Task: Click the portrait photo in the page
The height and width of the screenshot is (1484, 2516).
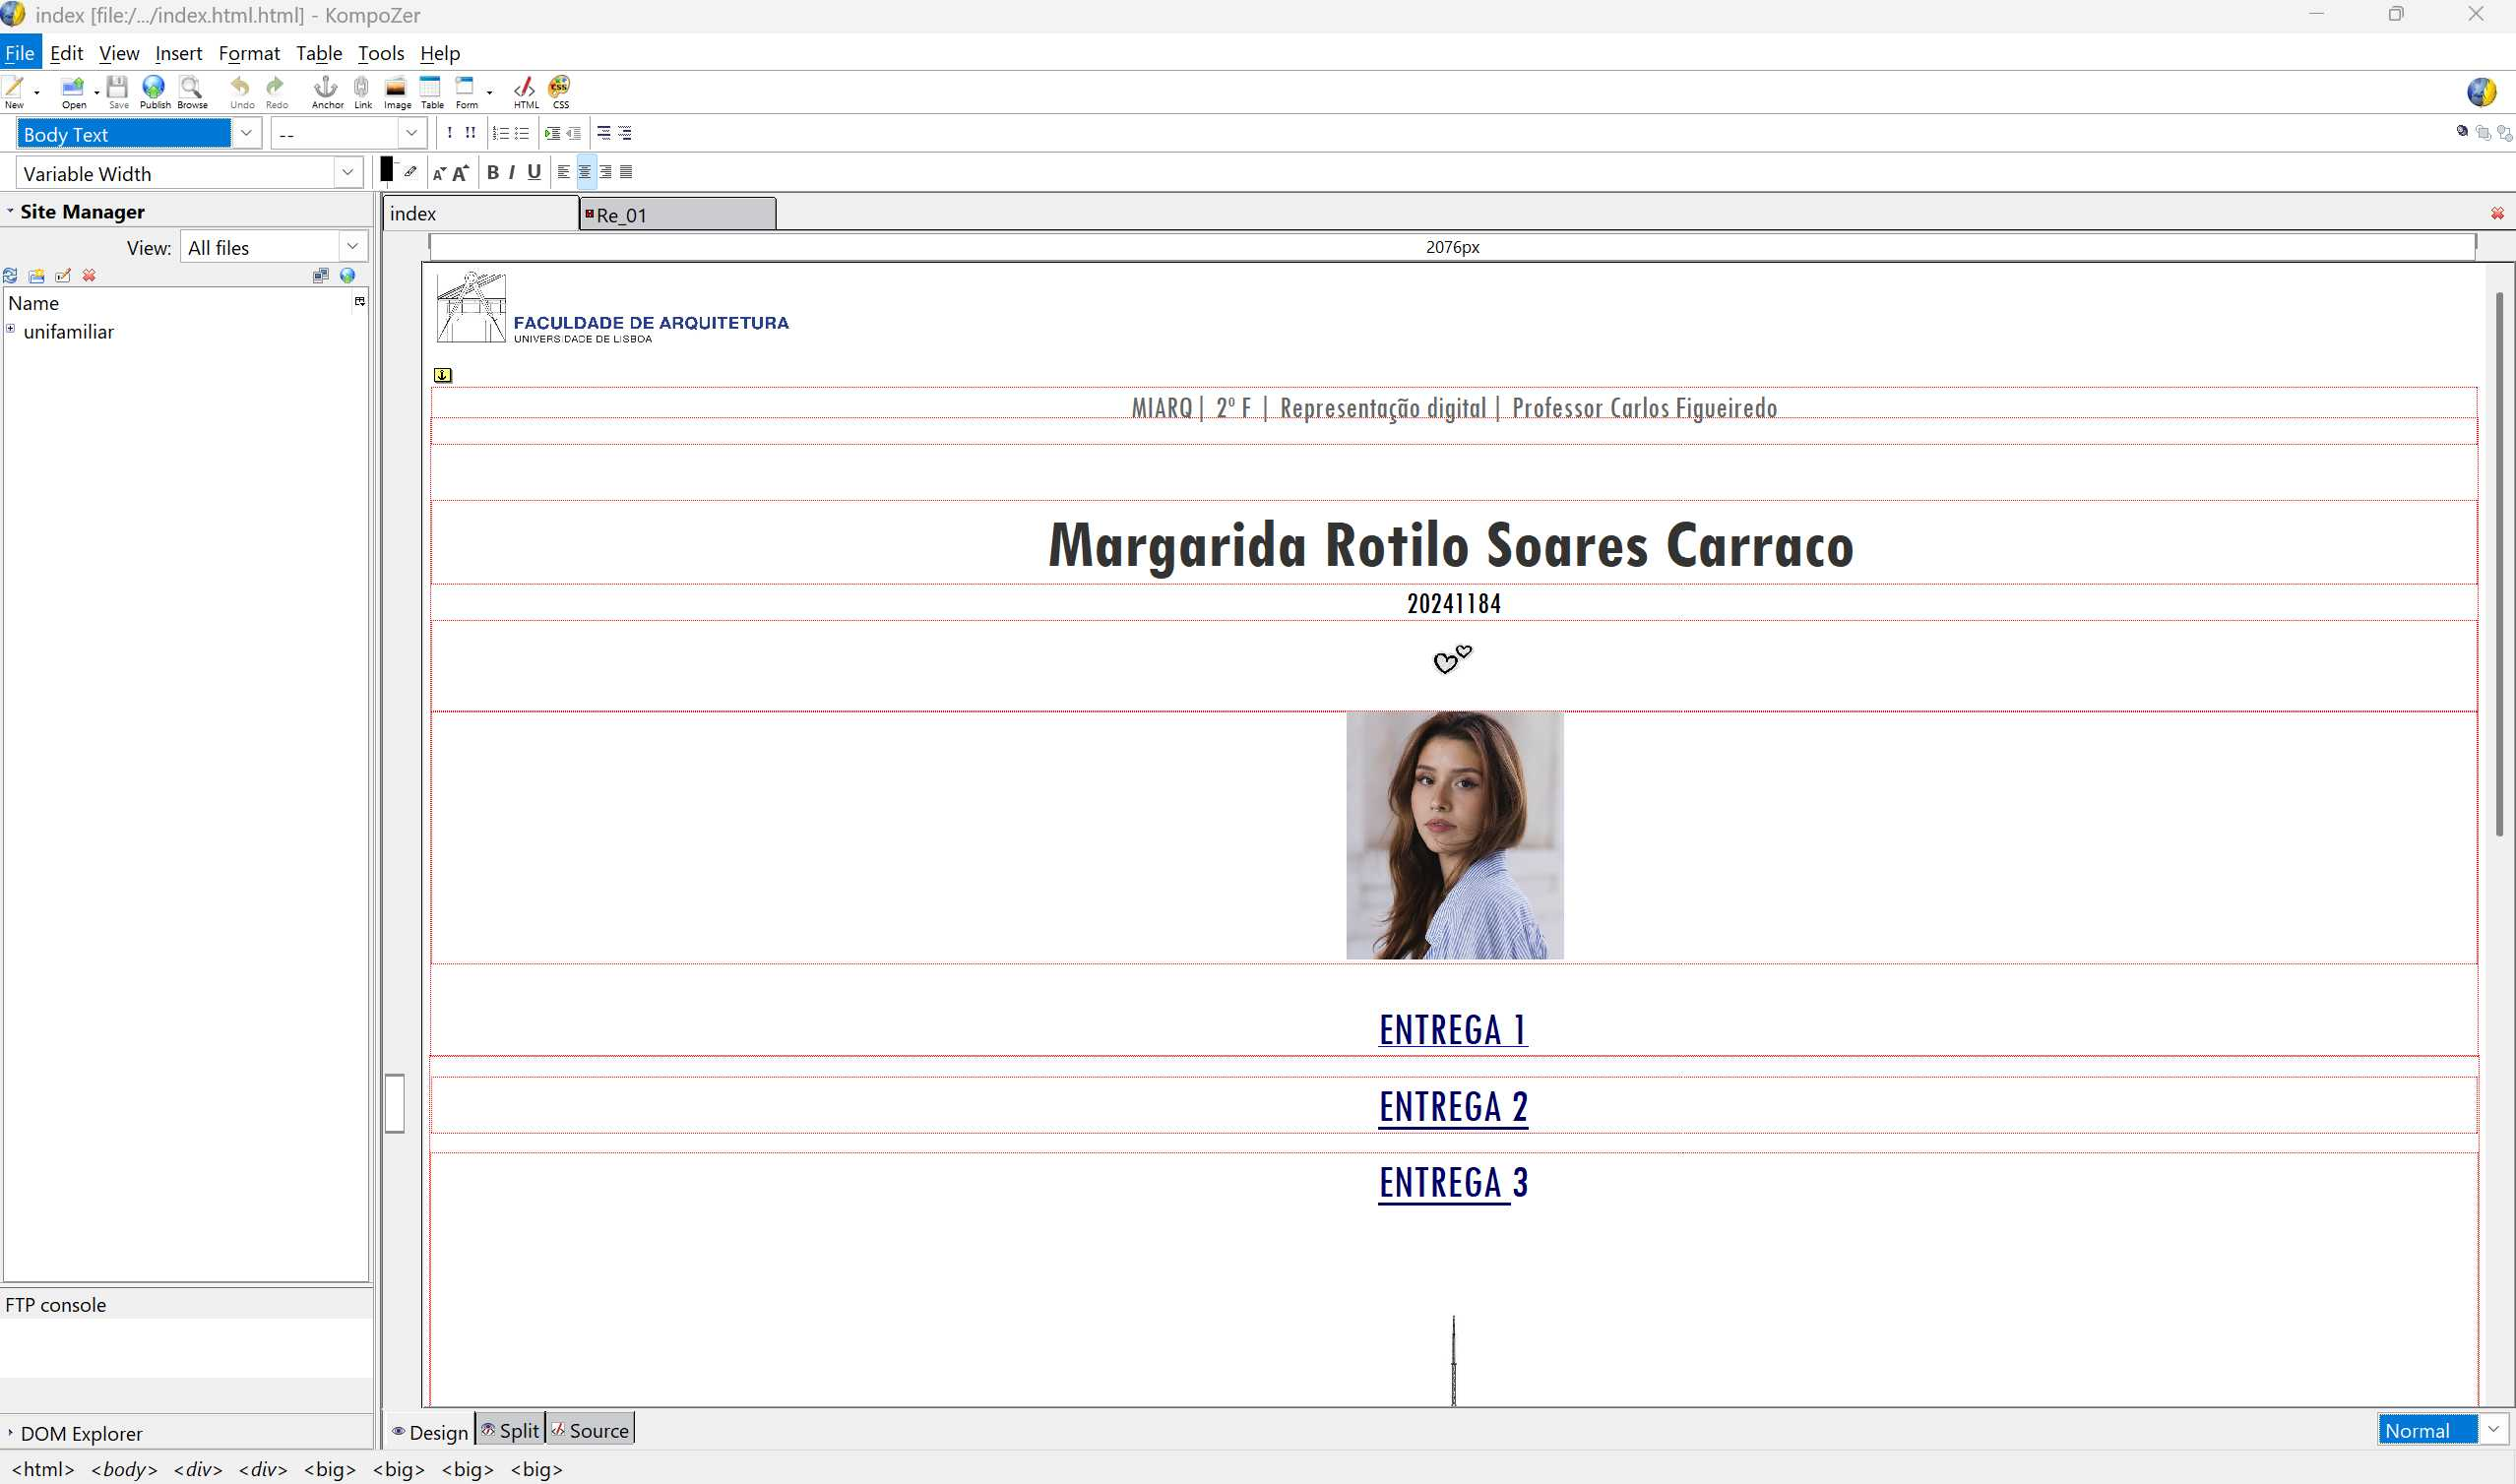Action: pos(1454,835)
